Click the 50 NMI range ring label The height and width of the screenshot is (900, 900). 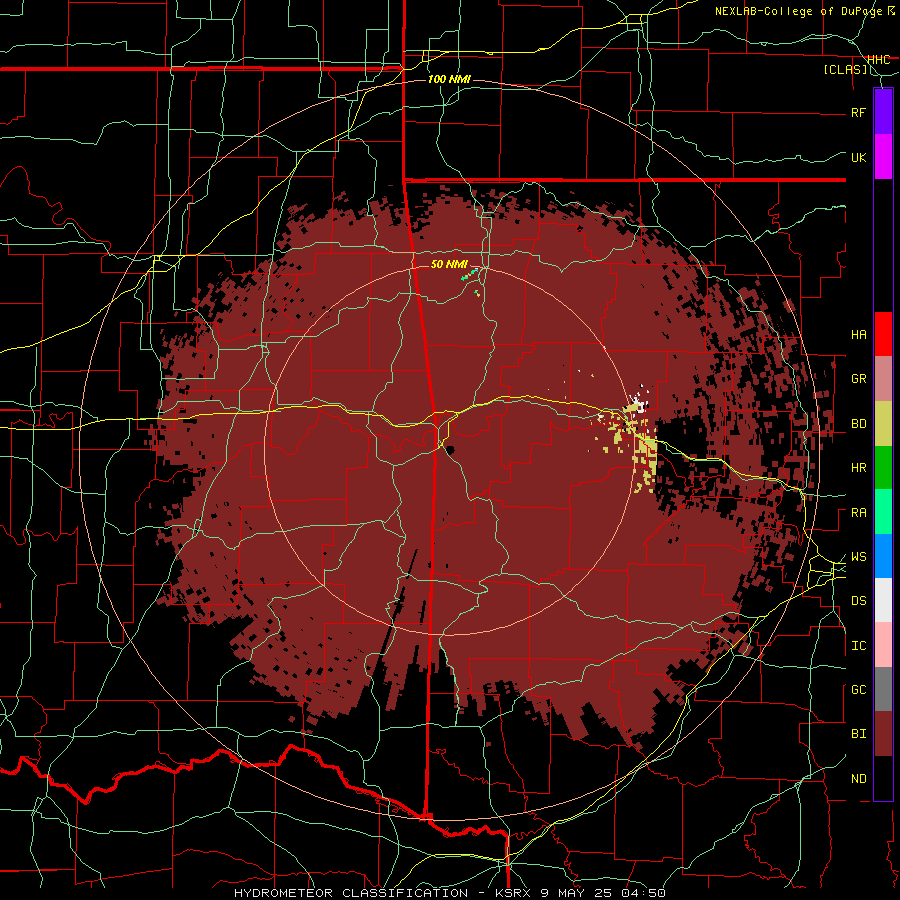(449, 264)
